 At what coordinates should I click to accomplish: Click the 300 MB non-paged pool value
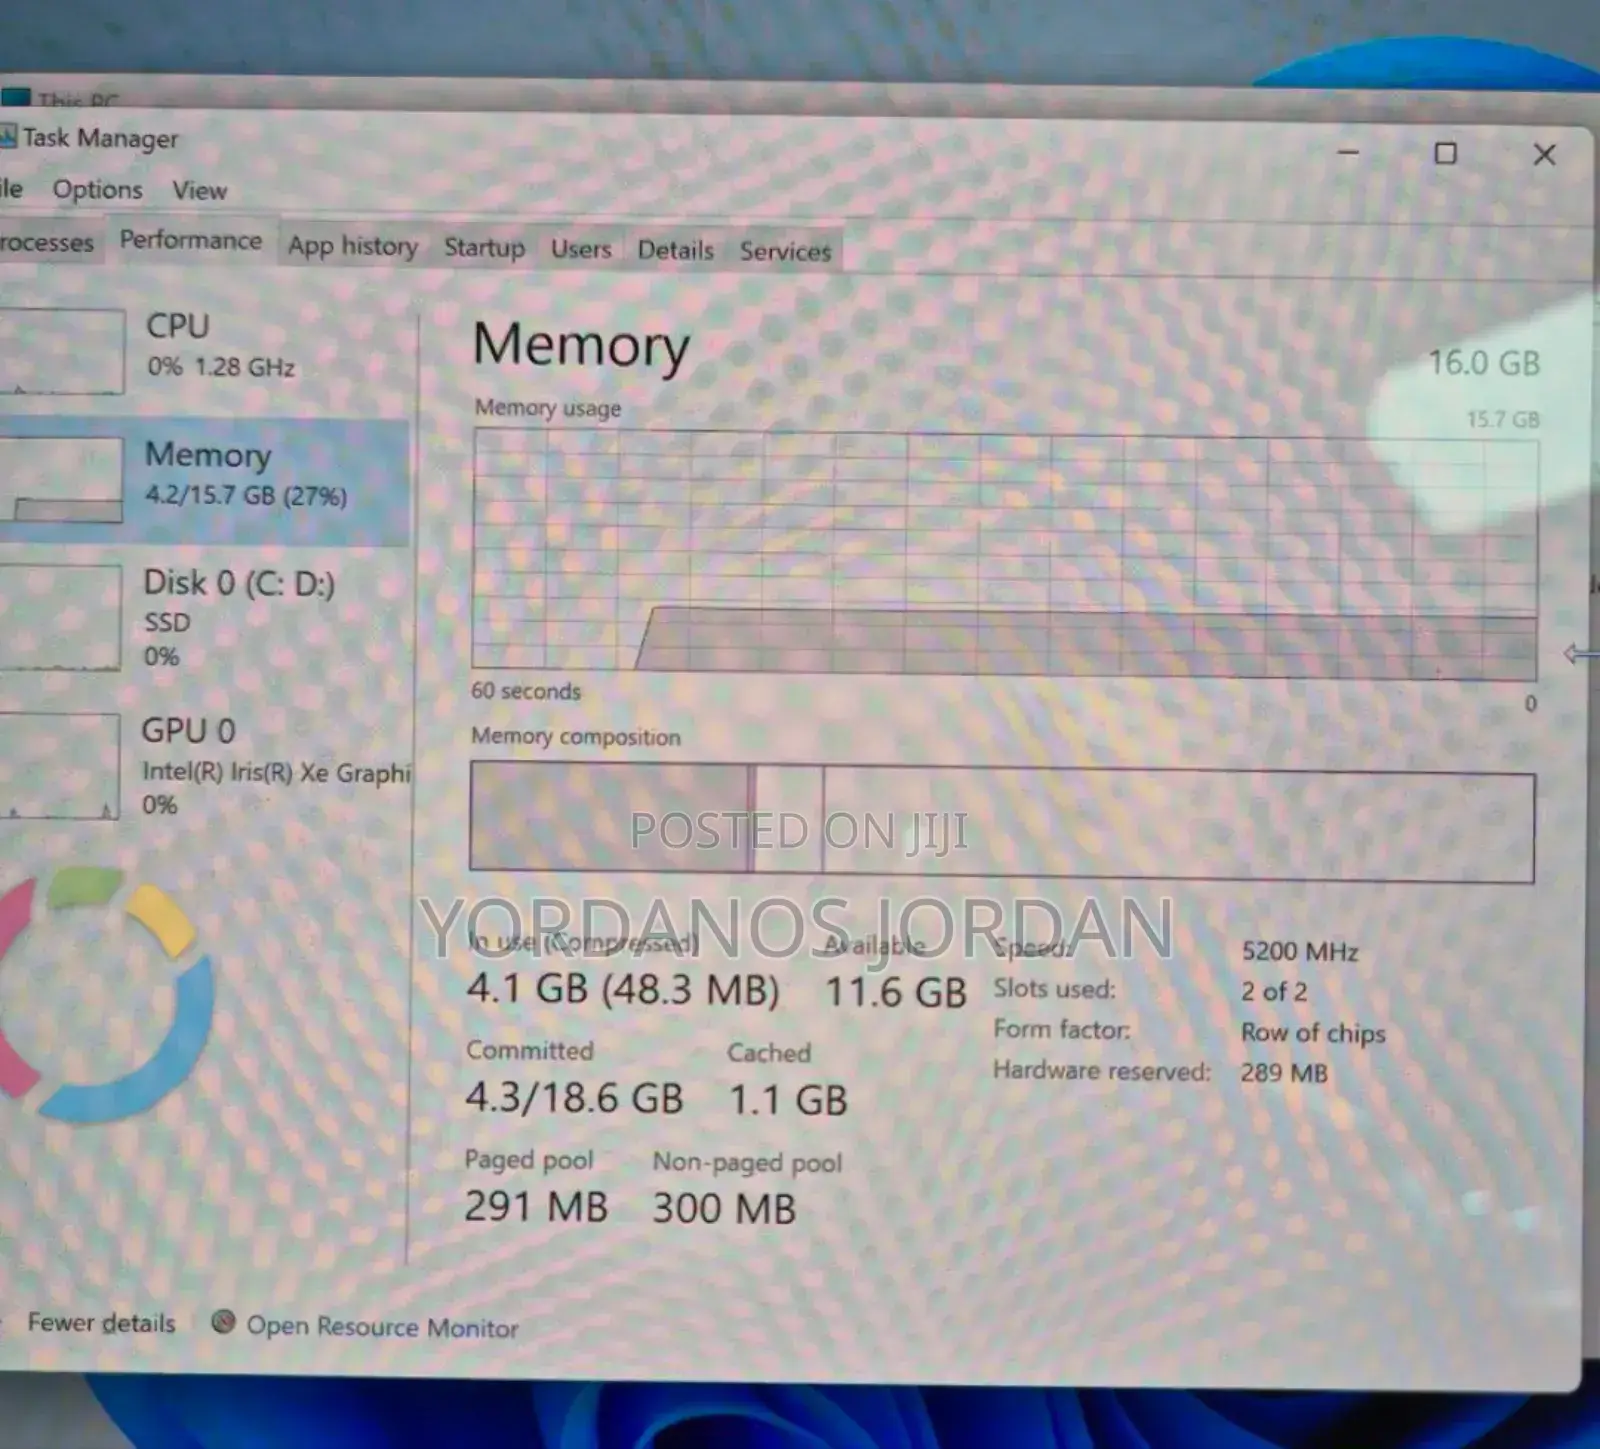[x=724, y=1208]
